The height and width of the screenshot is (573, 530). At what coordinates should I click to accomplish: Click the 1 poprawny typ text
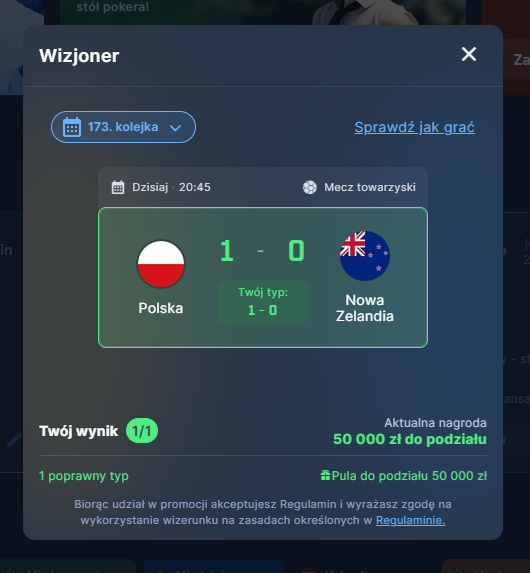[x=84, y=476]
